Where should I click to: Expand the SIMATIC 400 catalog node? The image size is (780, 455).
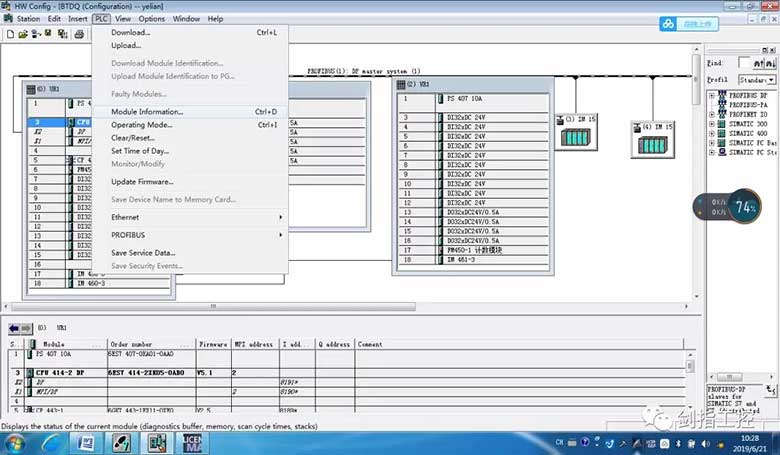pyautogui.click(x=712, y=133)
